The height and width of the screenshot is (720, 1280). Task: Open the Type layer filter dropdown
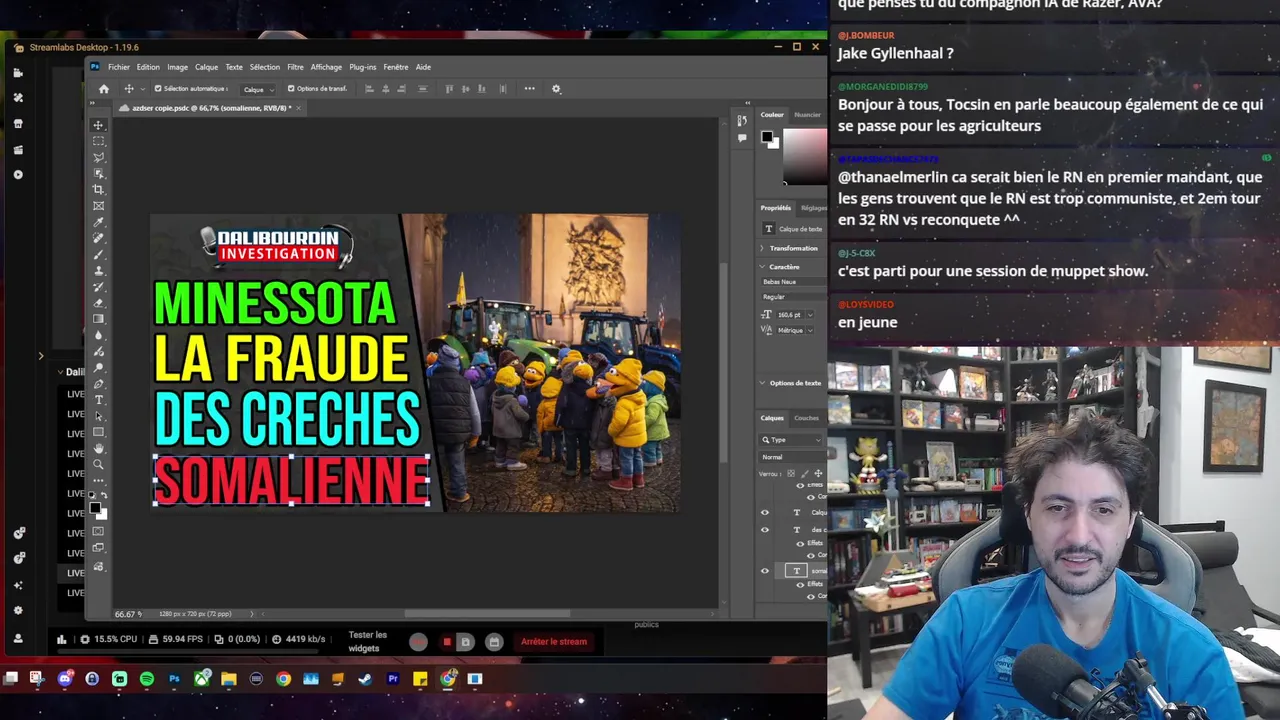tap(791, 439)
